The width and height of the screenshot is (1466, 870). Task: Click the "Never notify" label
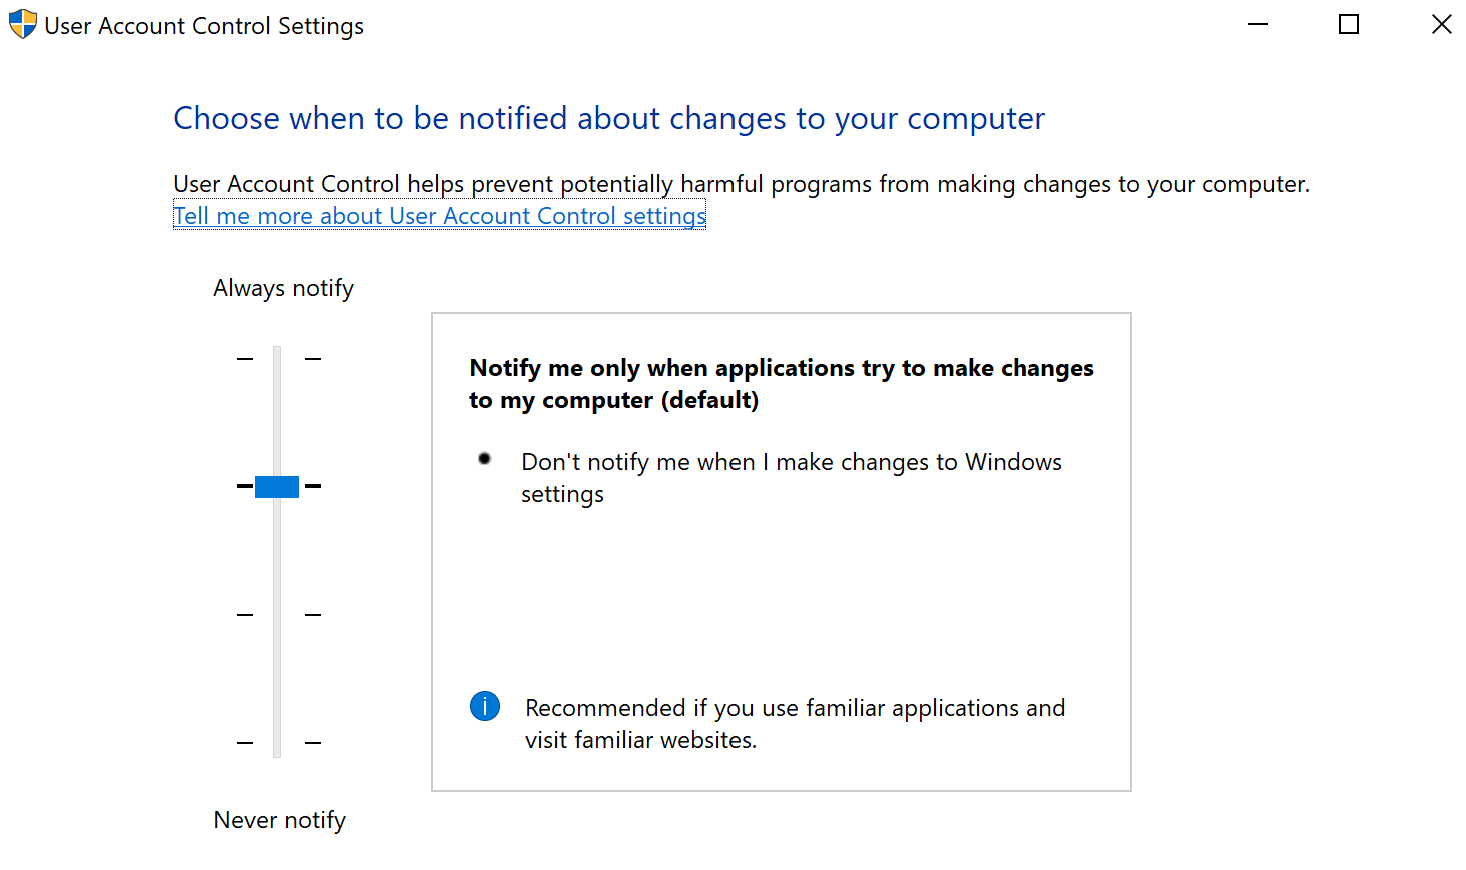coord(279,820)
